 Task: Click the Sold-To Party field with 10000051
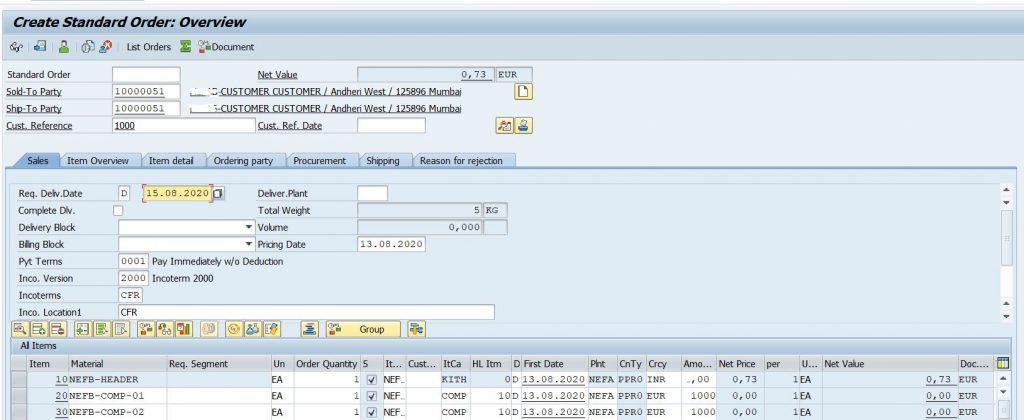click(x=146, y=91)
